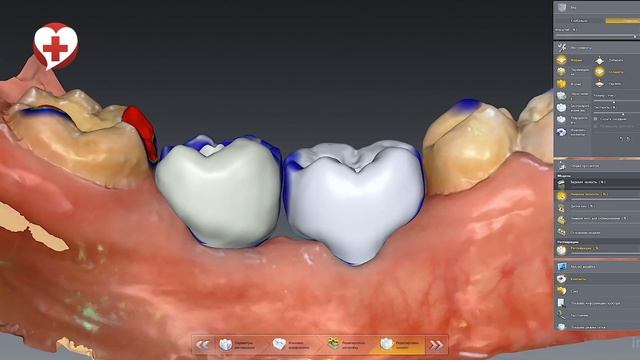Activate the cursor details analysis tool
This screenshot has width=640, height=360.
tap(562, 303)
